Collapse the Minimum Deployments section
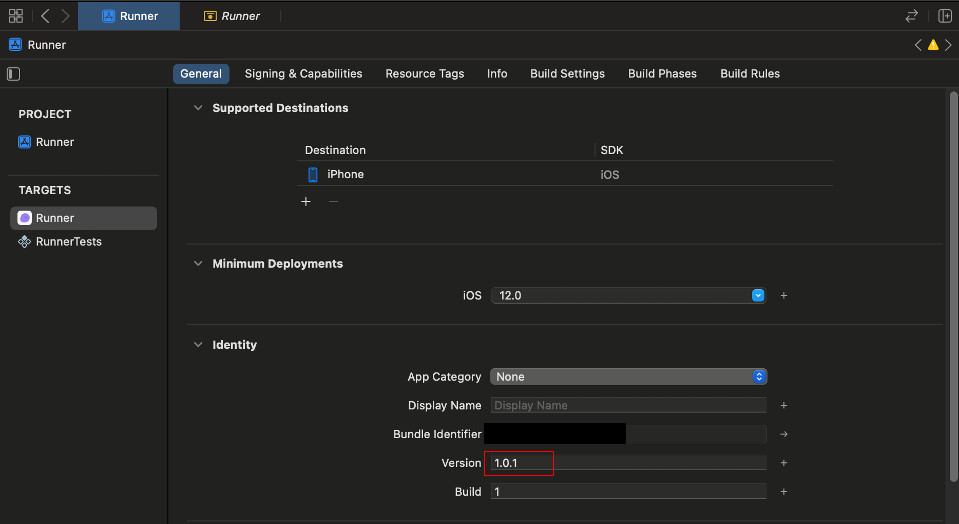Screen dimensions: 959x524 pyautogui.click(x=198, y=264)
